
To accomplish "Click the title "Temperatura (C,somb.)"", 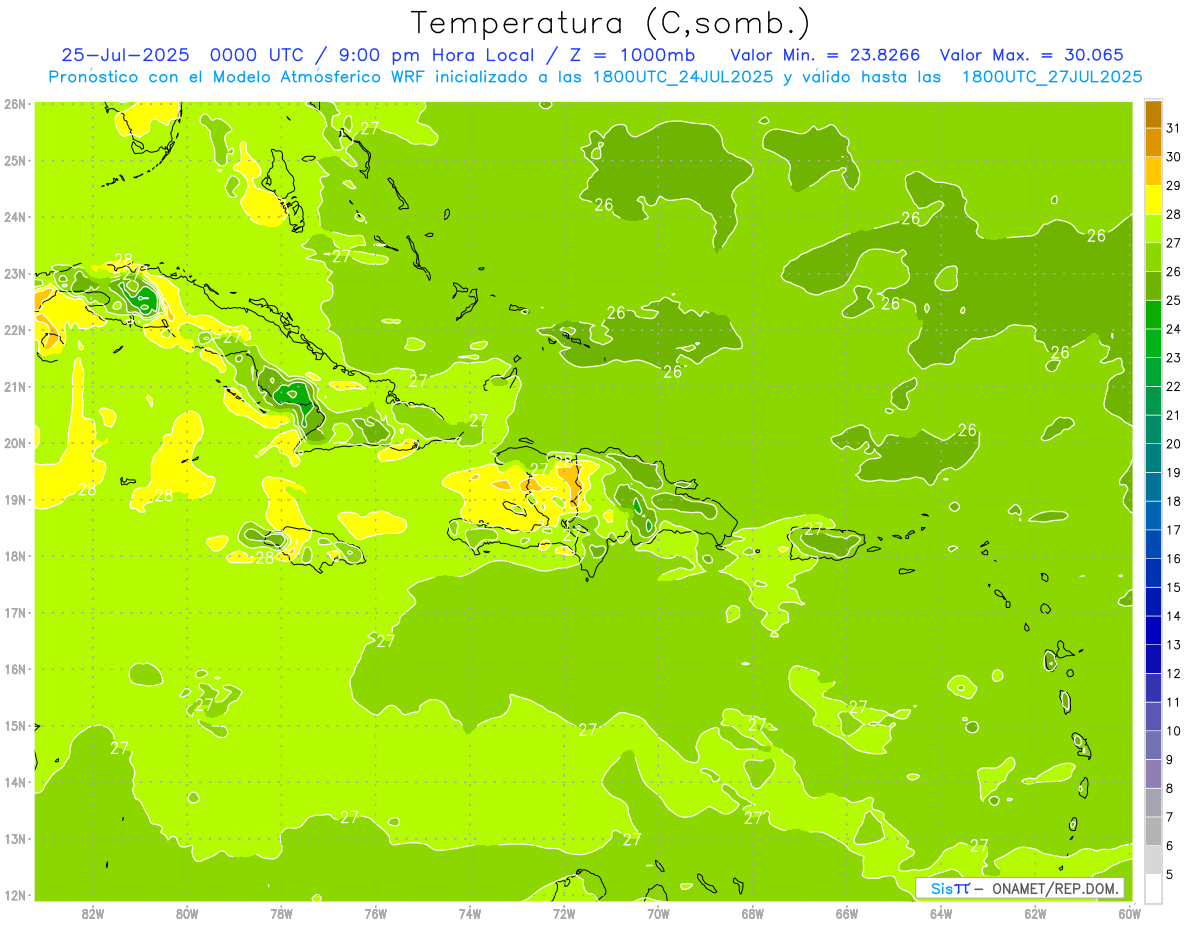I will [x=611, y=24].
